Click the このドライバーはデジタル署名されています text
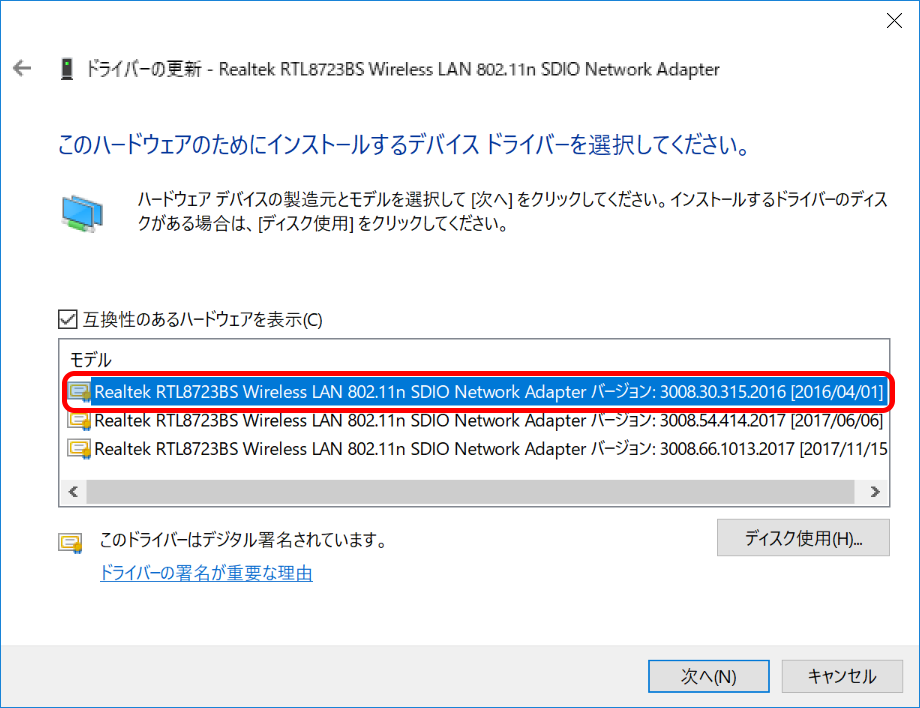The image size is (920, 708). 243,540
